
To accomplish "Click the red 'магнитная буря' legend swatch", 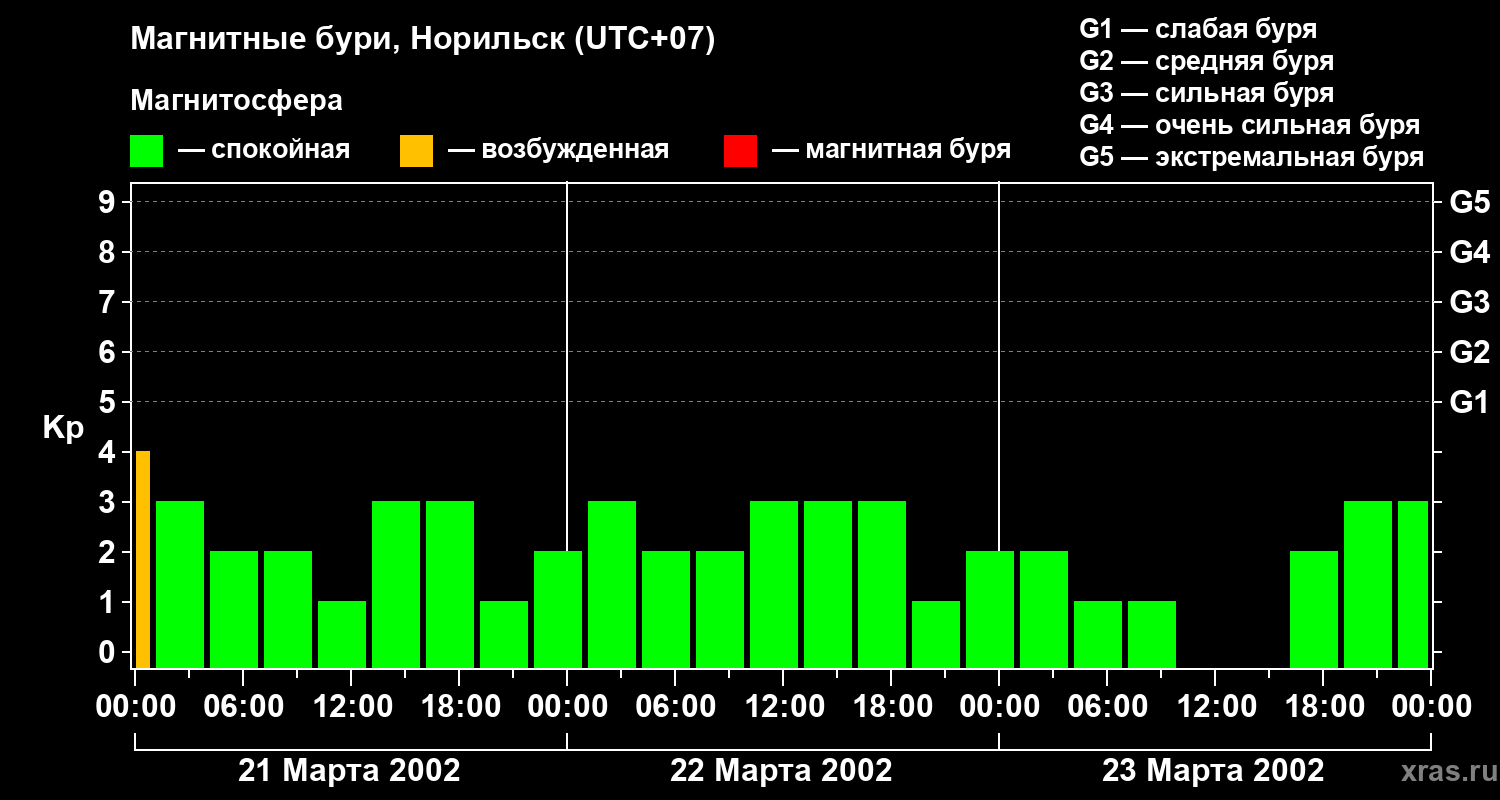I will (740, 150).
